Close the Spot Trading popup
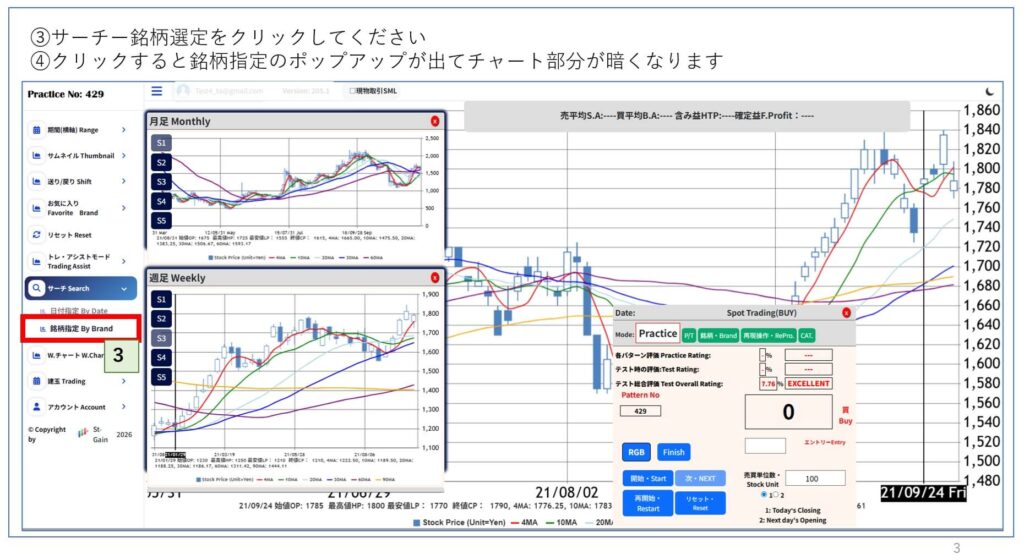Screen dimensions: 1024x560 [847, 313]
